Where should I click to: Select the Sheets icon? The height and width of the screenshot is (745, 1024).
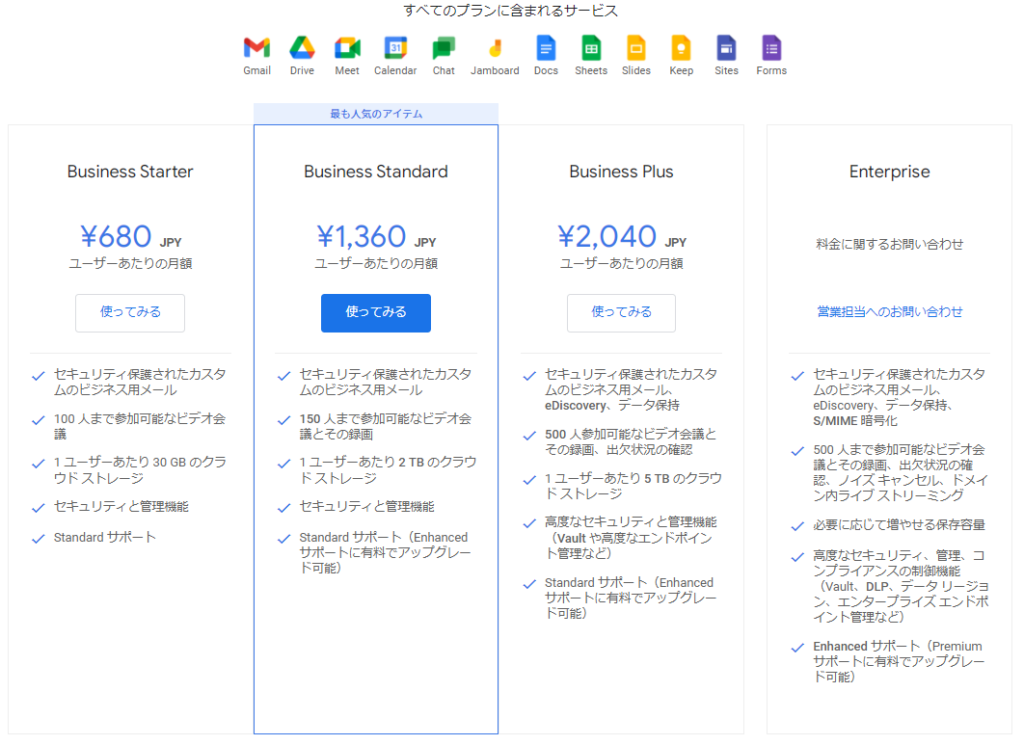(x=590, y=48)
